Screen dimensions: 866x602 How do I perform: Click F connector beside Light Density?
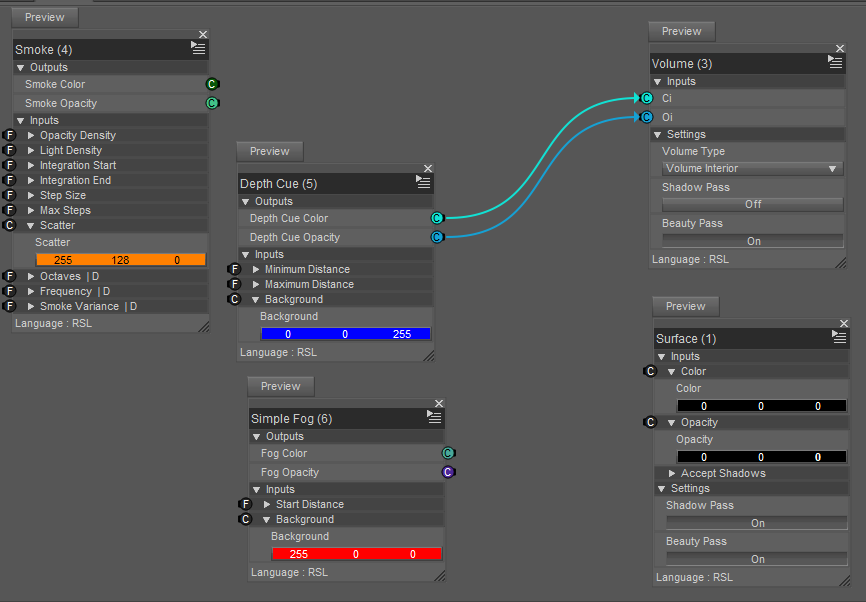tap(9, 150)
